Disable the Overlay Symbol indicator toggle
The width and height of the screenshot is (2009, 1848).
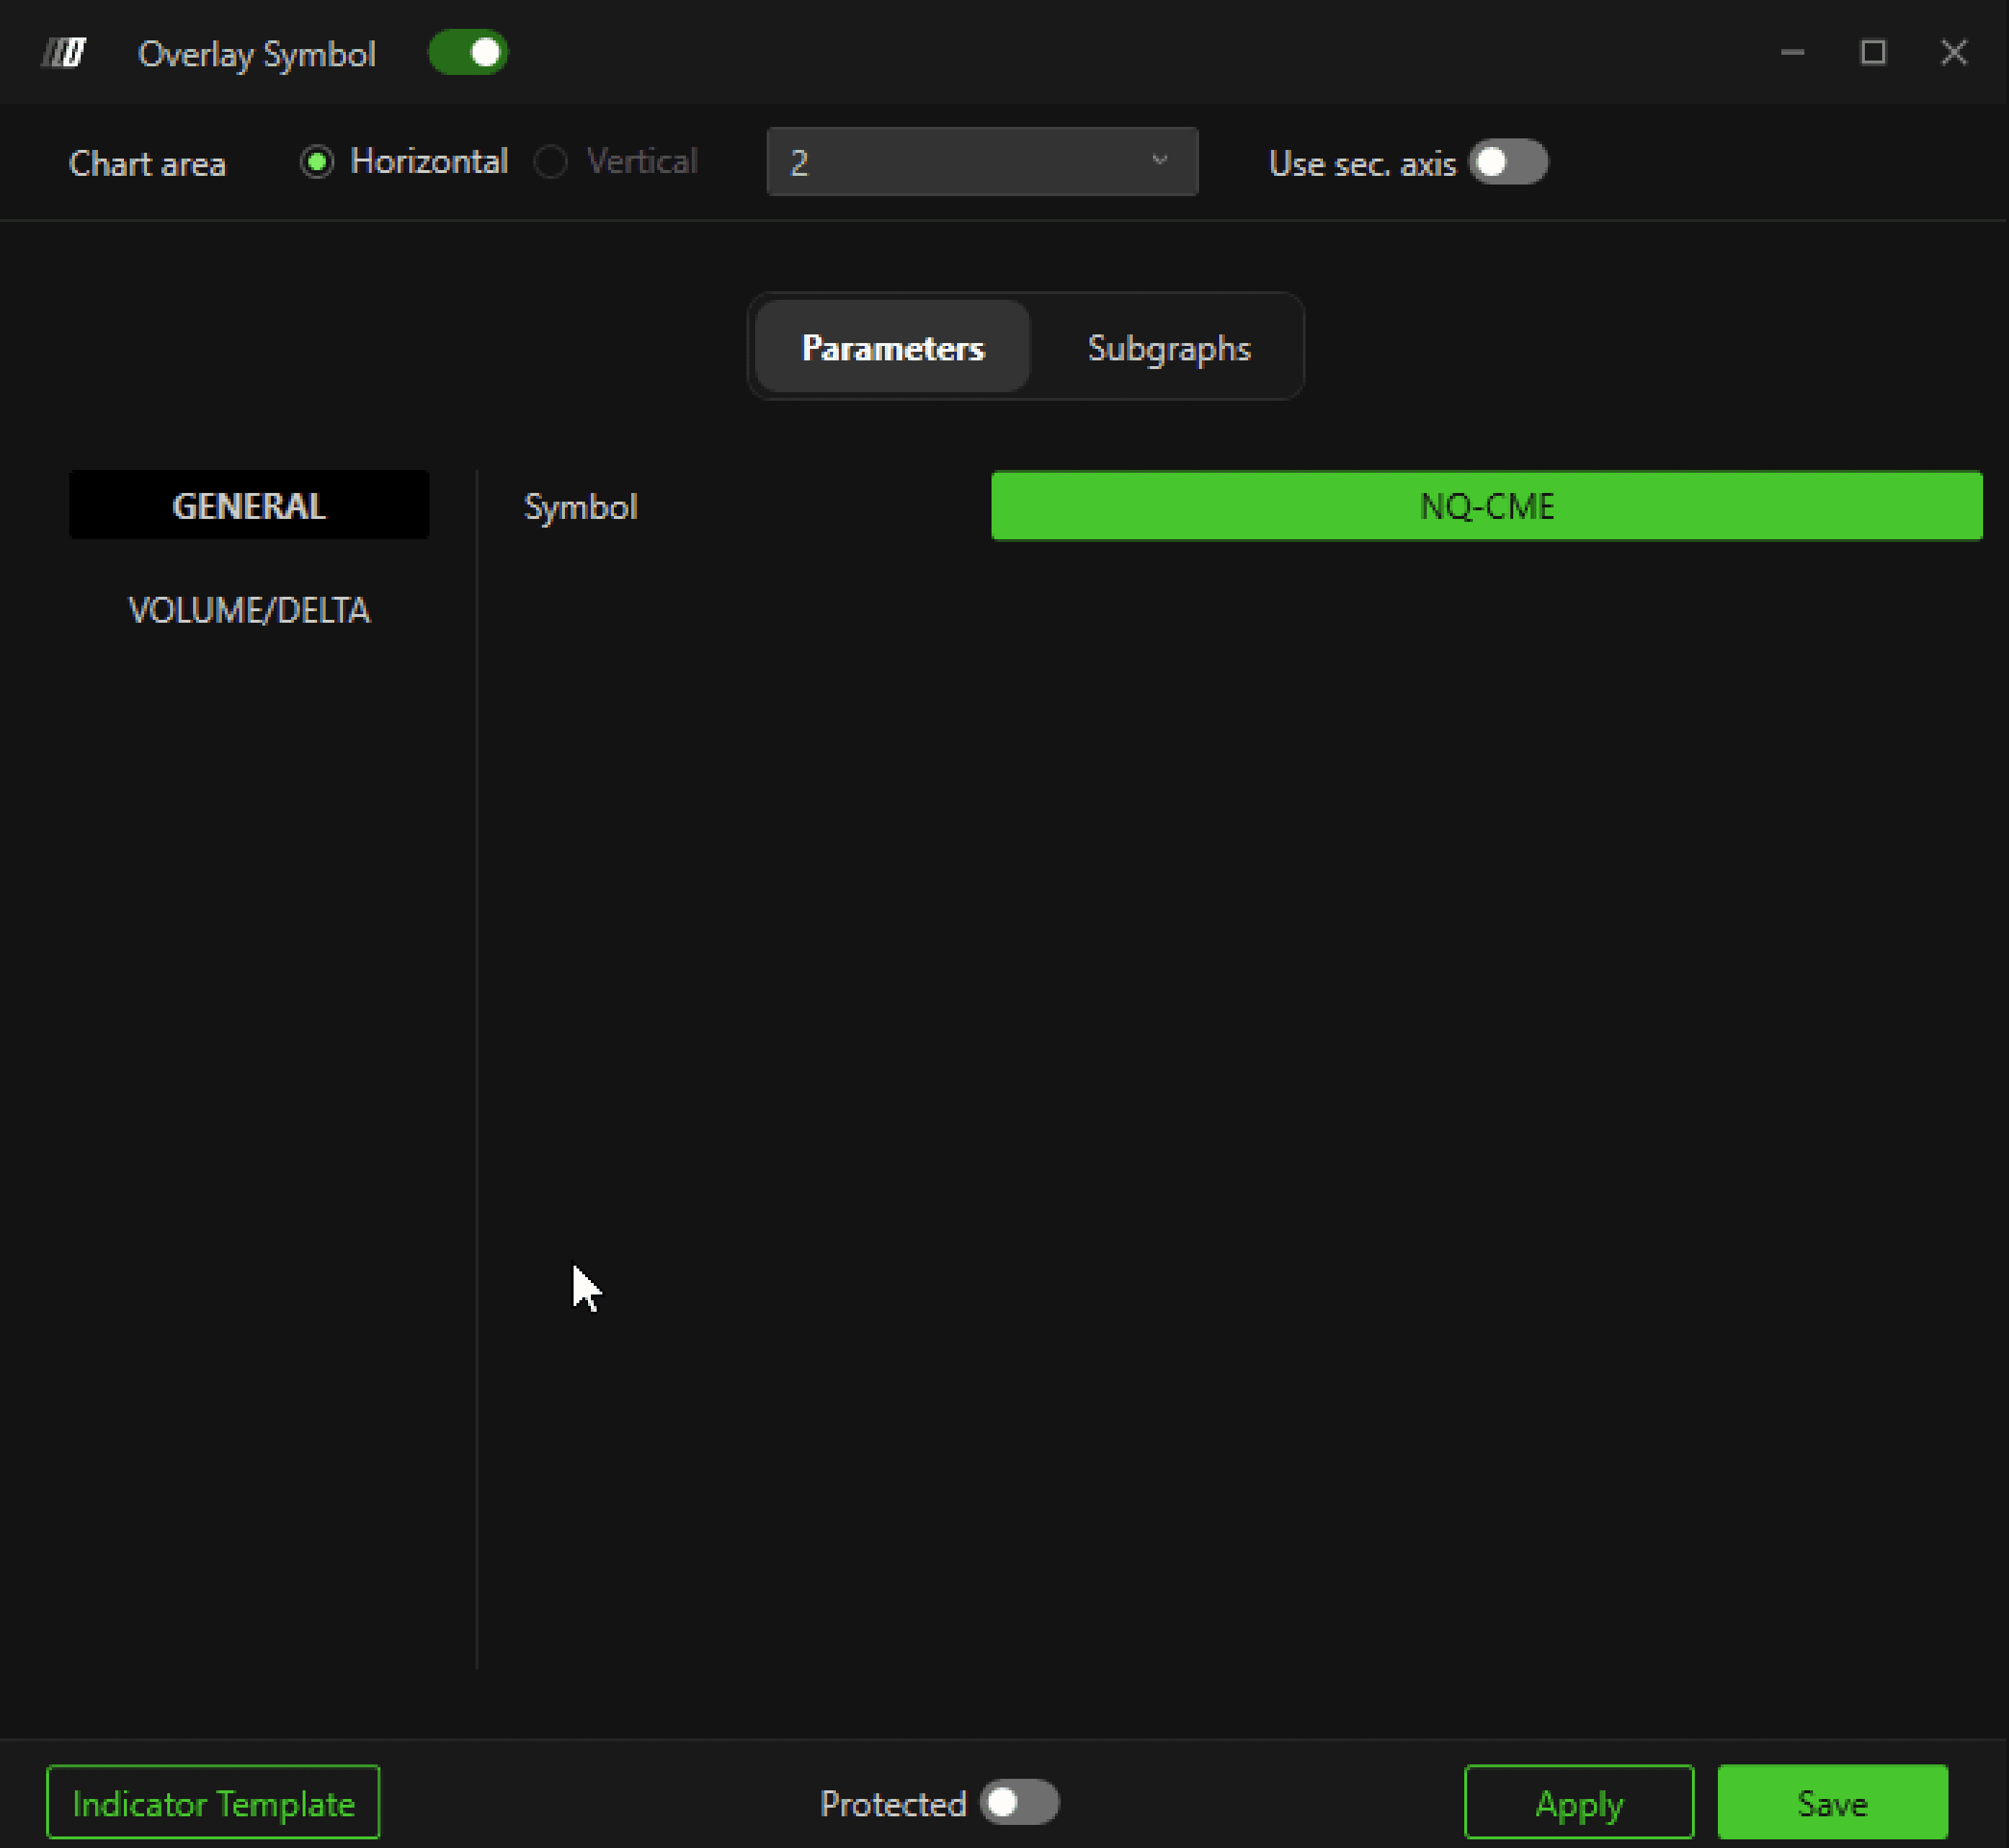point(468,53)
